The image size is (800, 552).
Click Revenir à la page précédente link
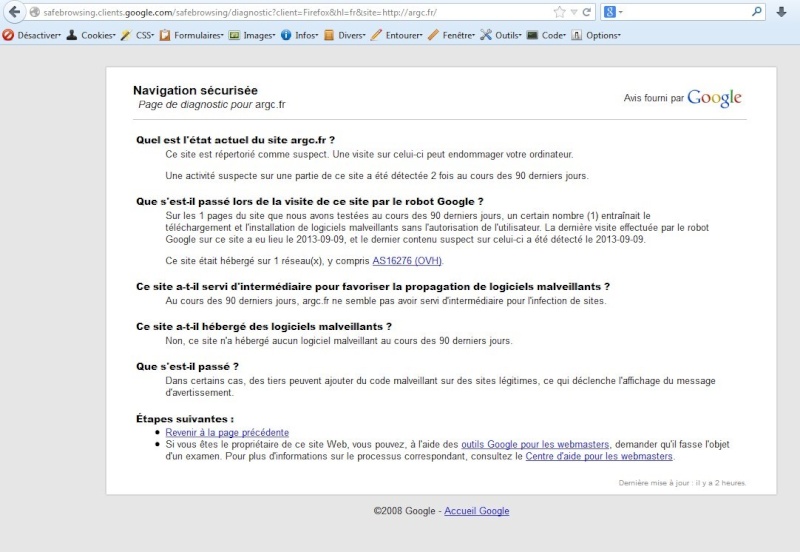pos(227,433)
